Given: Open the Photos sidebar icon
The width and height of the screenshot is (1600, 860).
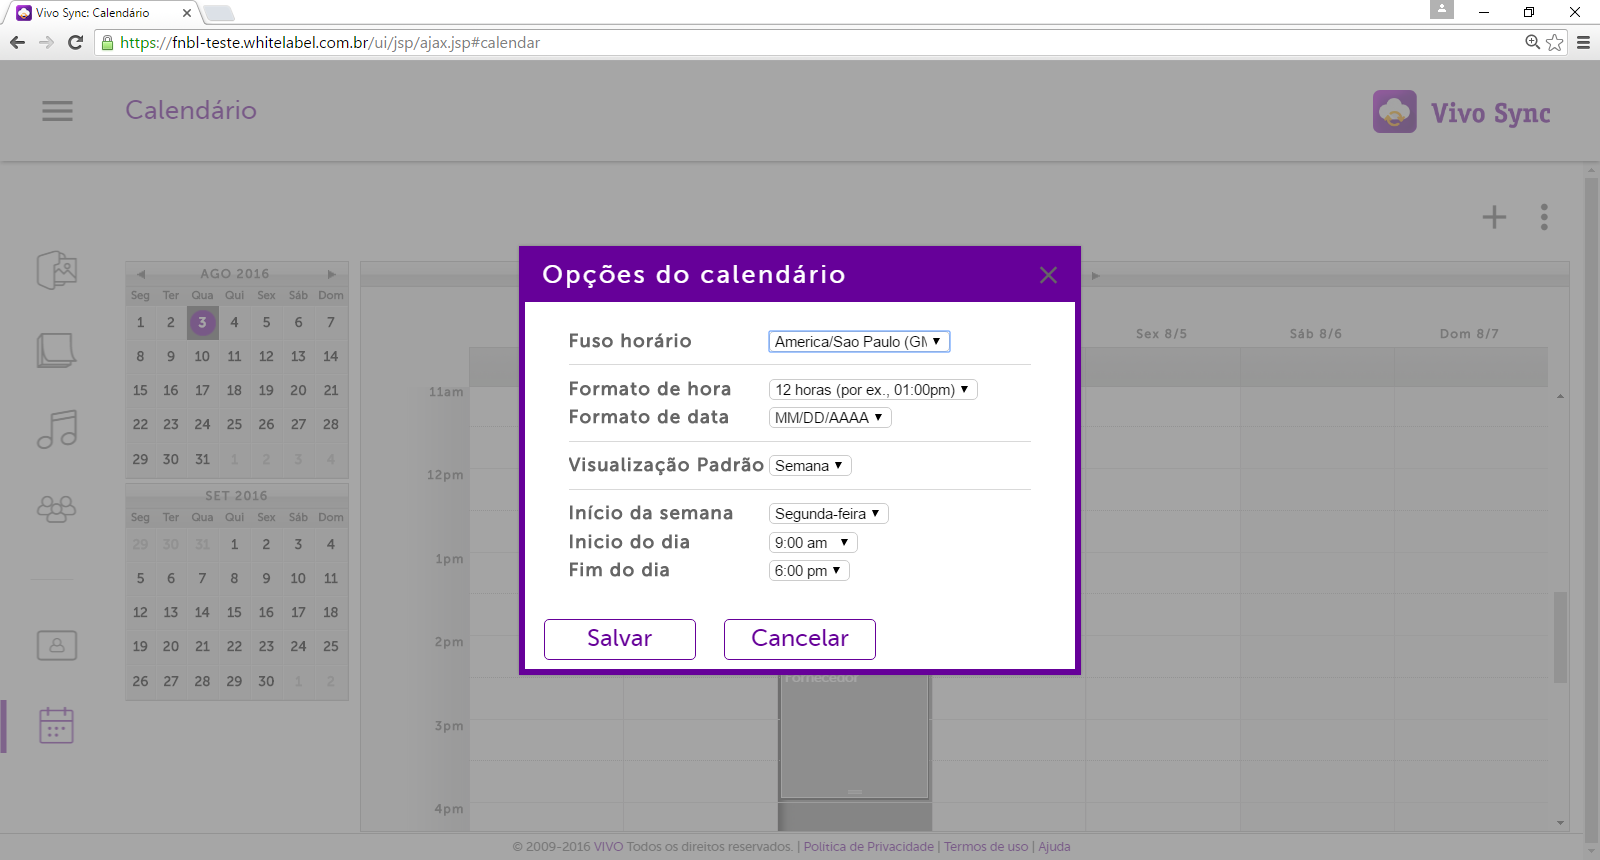Looking at the screenshot, I should point(57,270).
